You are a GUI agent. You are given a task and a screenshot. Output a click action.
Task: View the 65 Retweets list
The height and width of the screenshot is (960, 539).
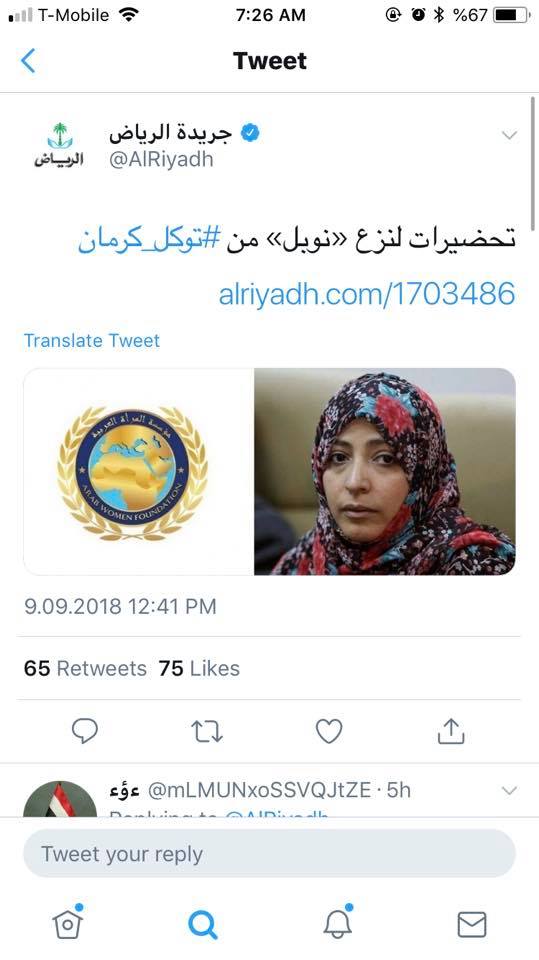85,668
